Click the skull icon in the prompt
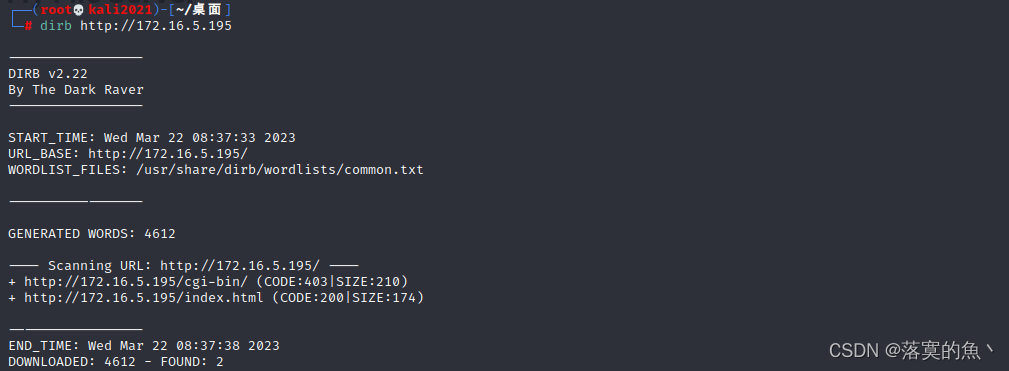Viewport: 1009px width, 371px height. pos(79,10)
